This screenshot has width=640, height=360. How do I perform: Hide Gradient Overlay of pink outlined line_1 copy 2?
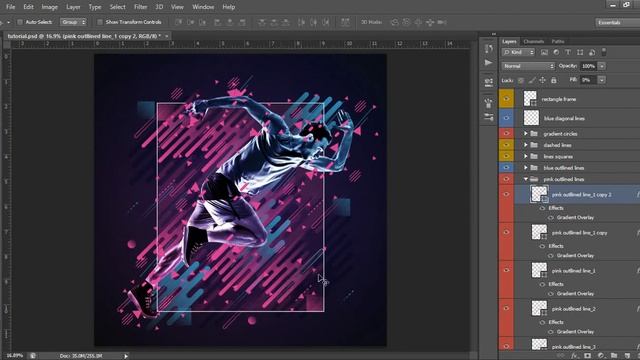pyautogui.click(x=551, y=218)
